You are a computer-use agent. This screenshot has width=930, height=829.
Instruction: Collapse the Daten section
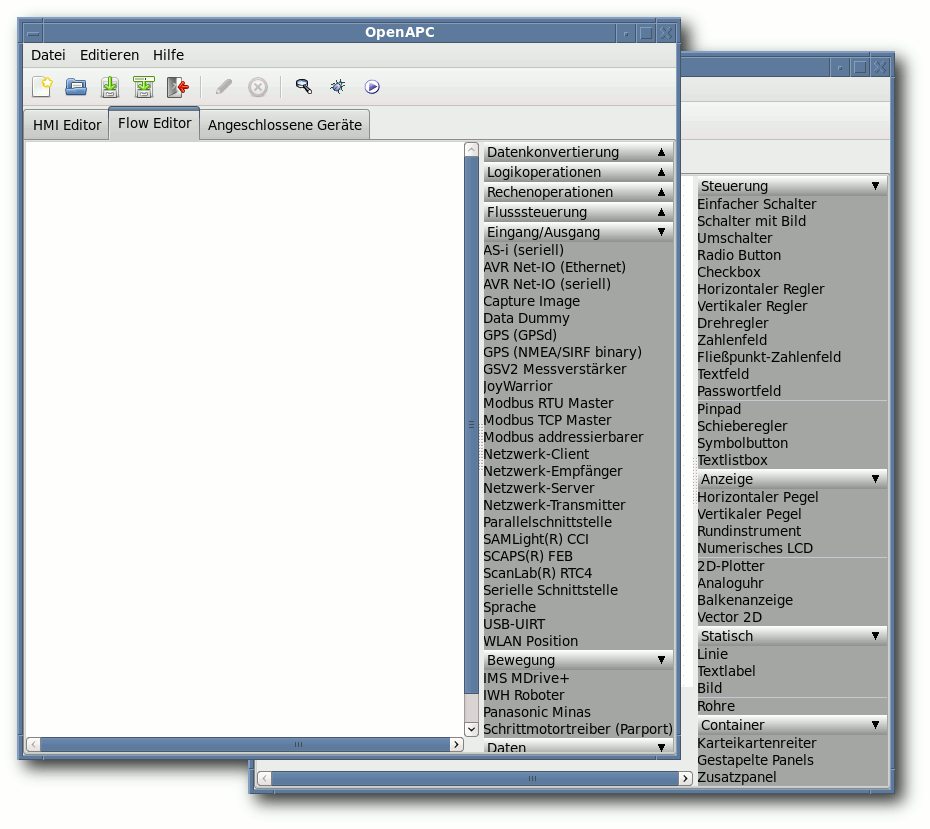point(578,747)
